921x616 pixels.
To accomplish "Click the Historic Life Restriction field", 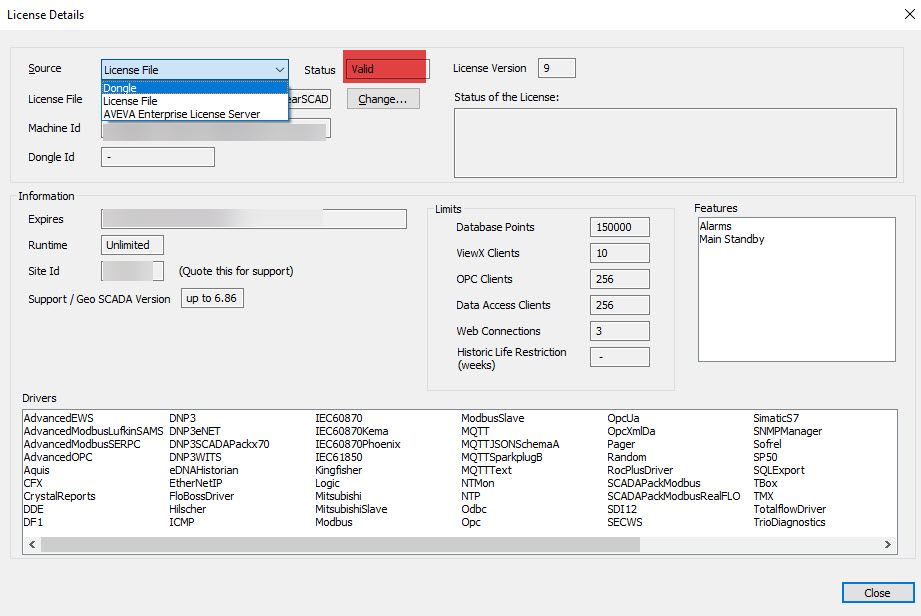I will click(620, 356).
